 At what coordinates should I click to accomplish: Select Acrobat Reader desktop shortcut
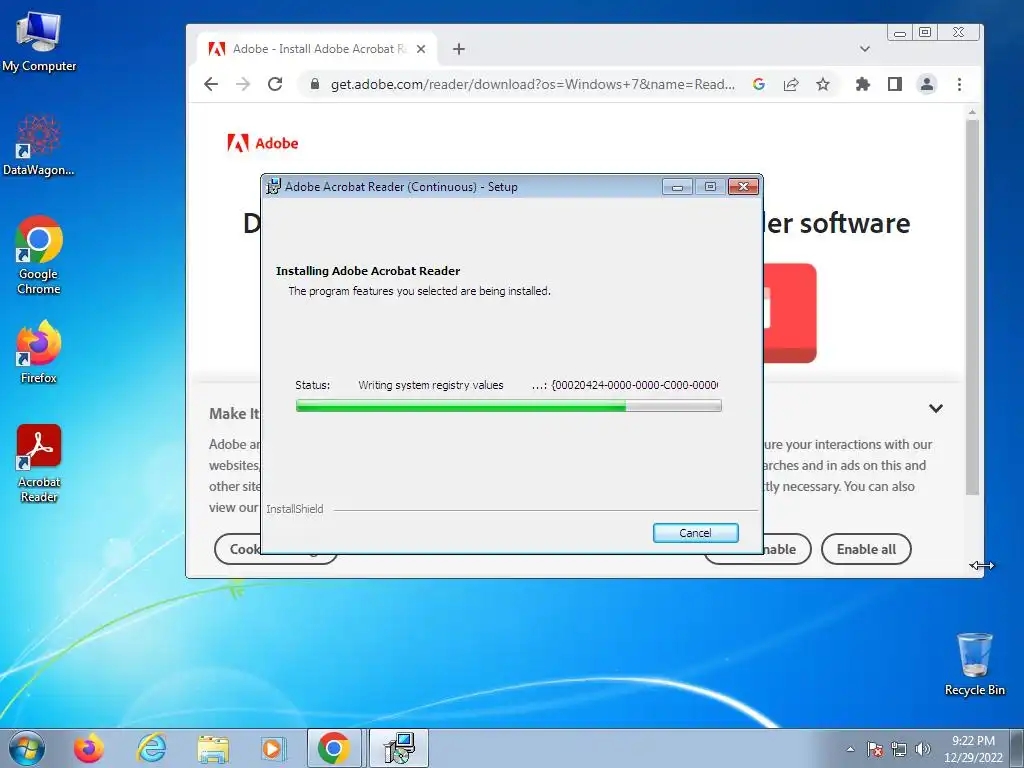(x=39, y=464)
